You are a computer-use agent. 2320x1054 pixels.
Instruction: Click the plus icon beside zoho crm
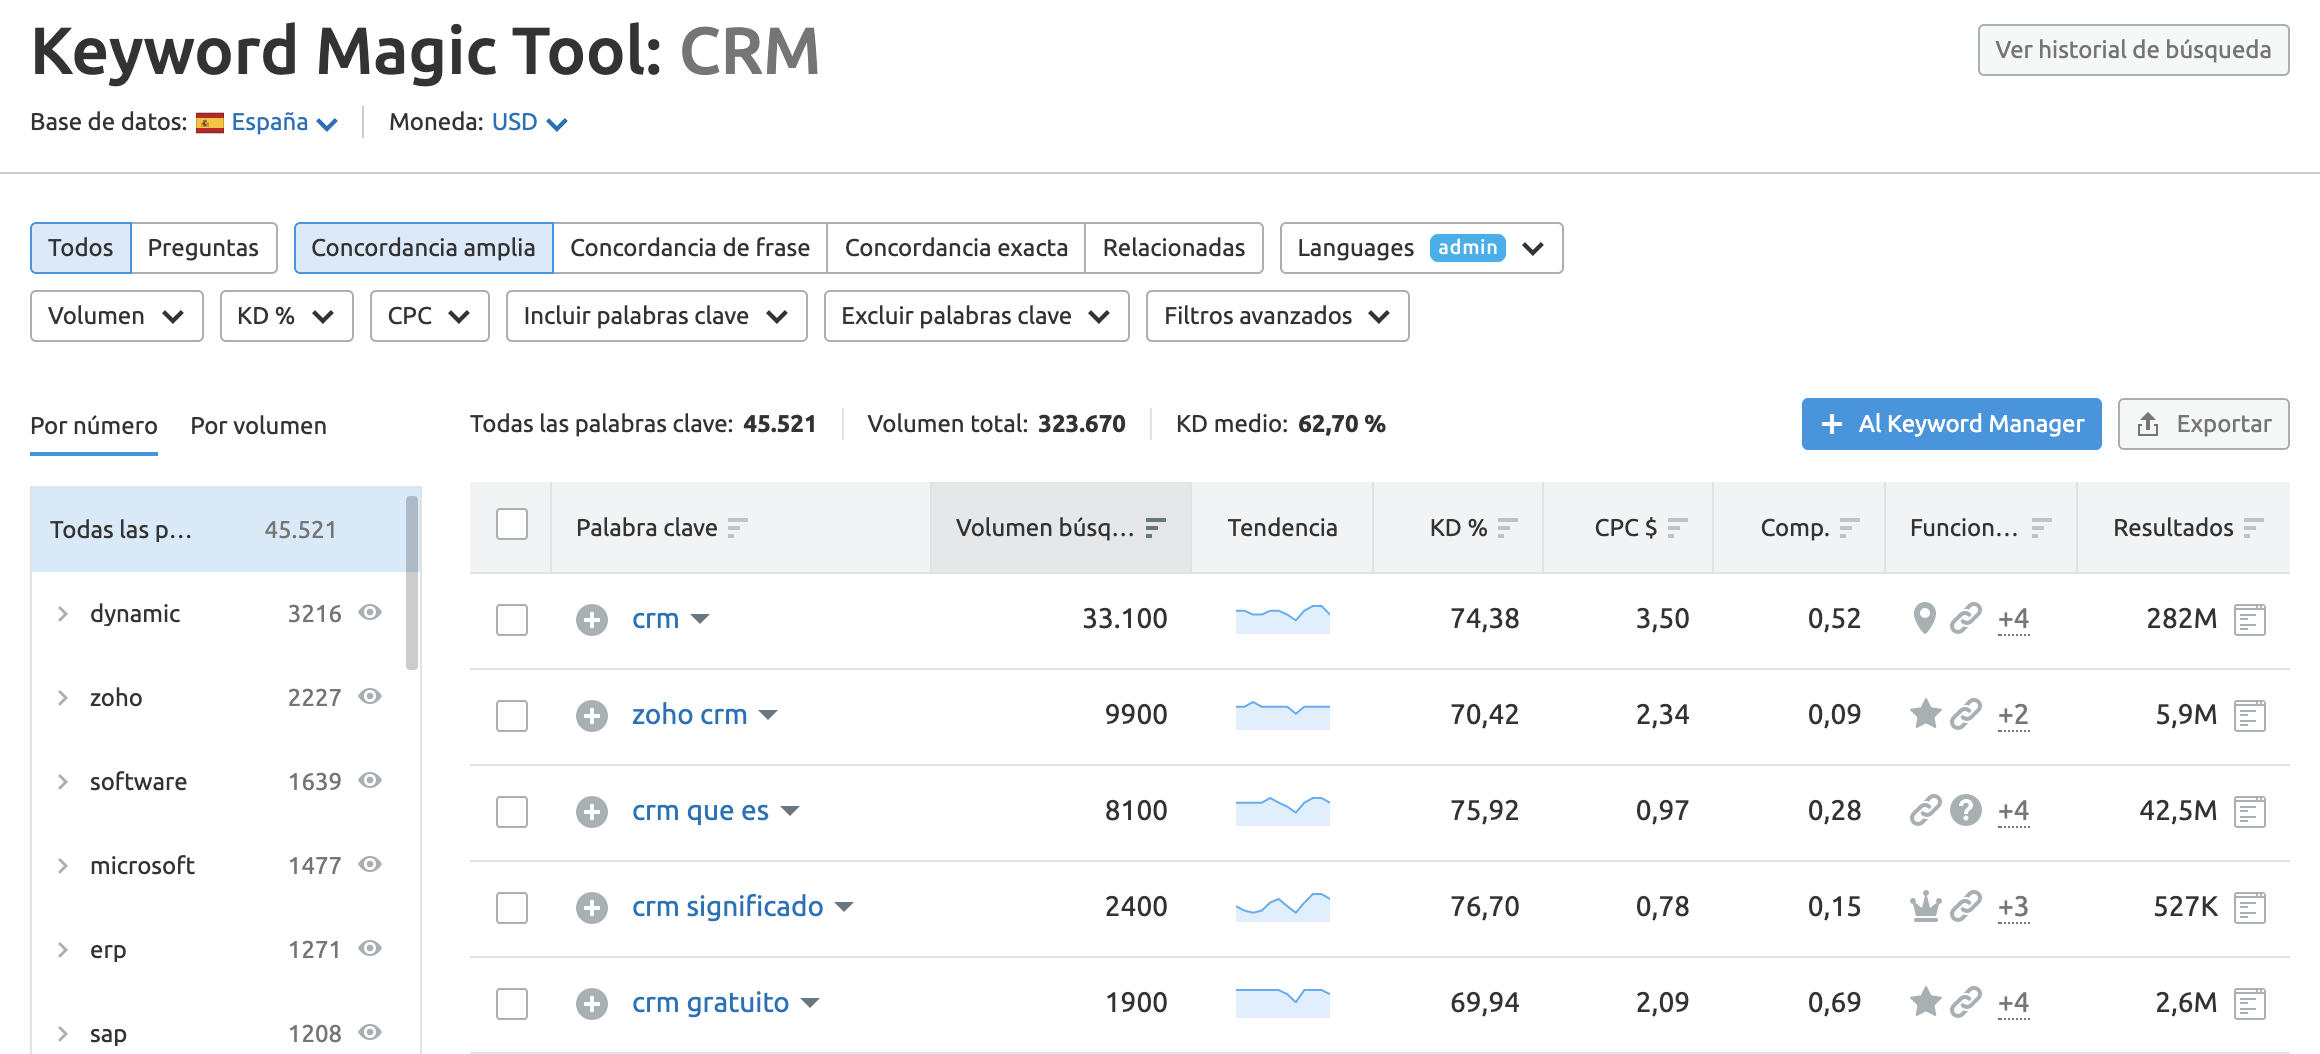click(x=591, y=716)
